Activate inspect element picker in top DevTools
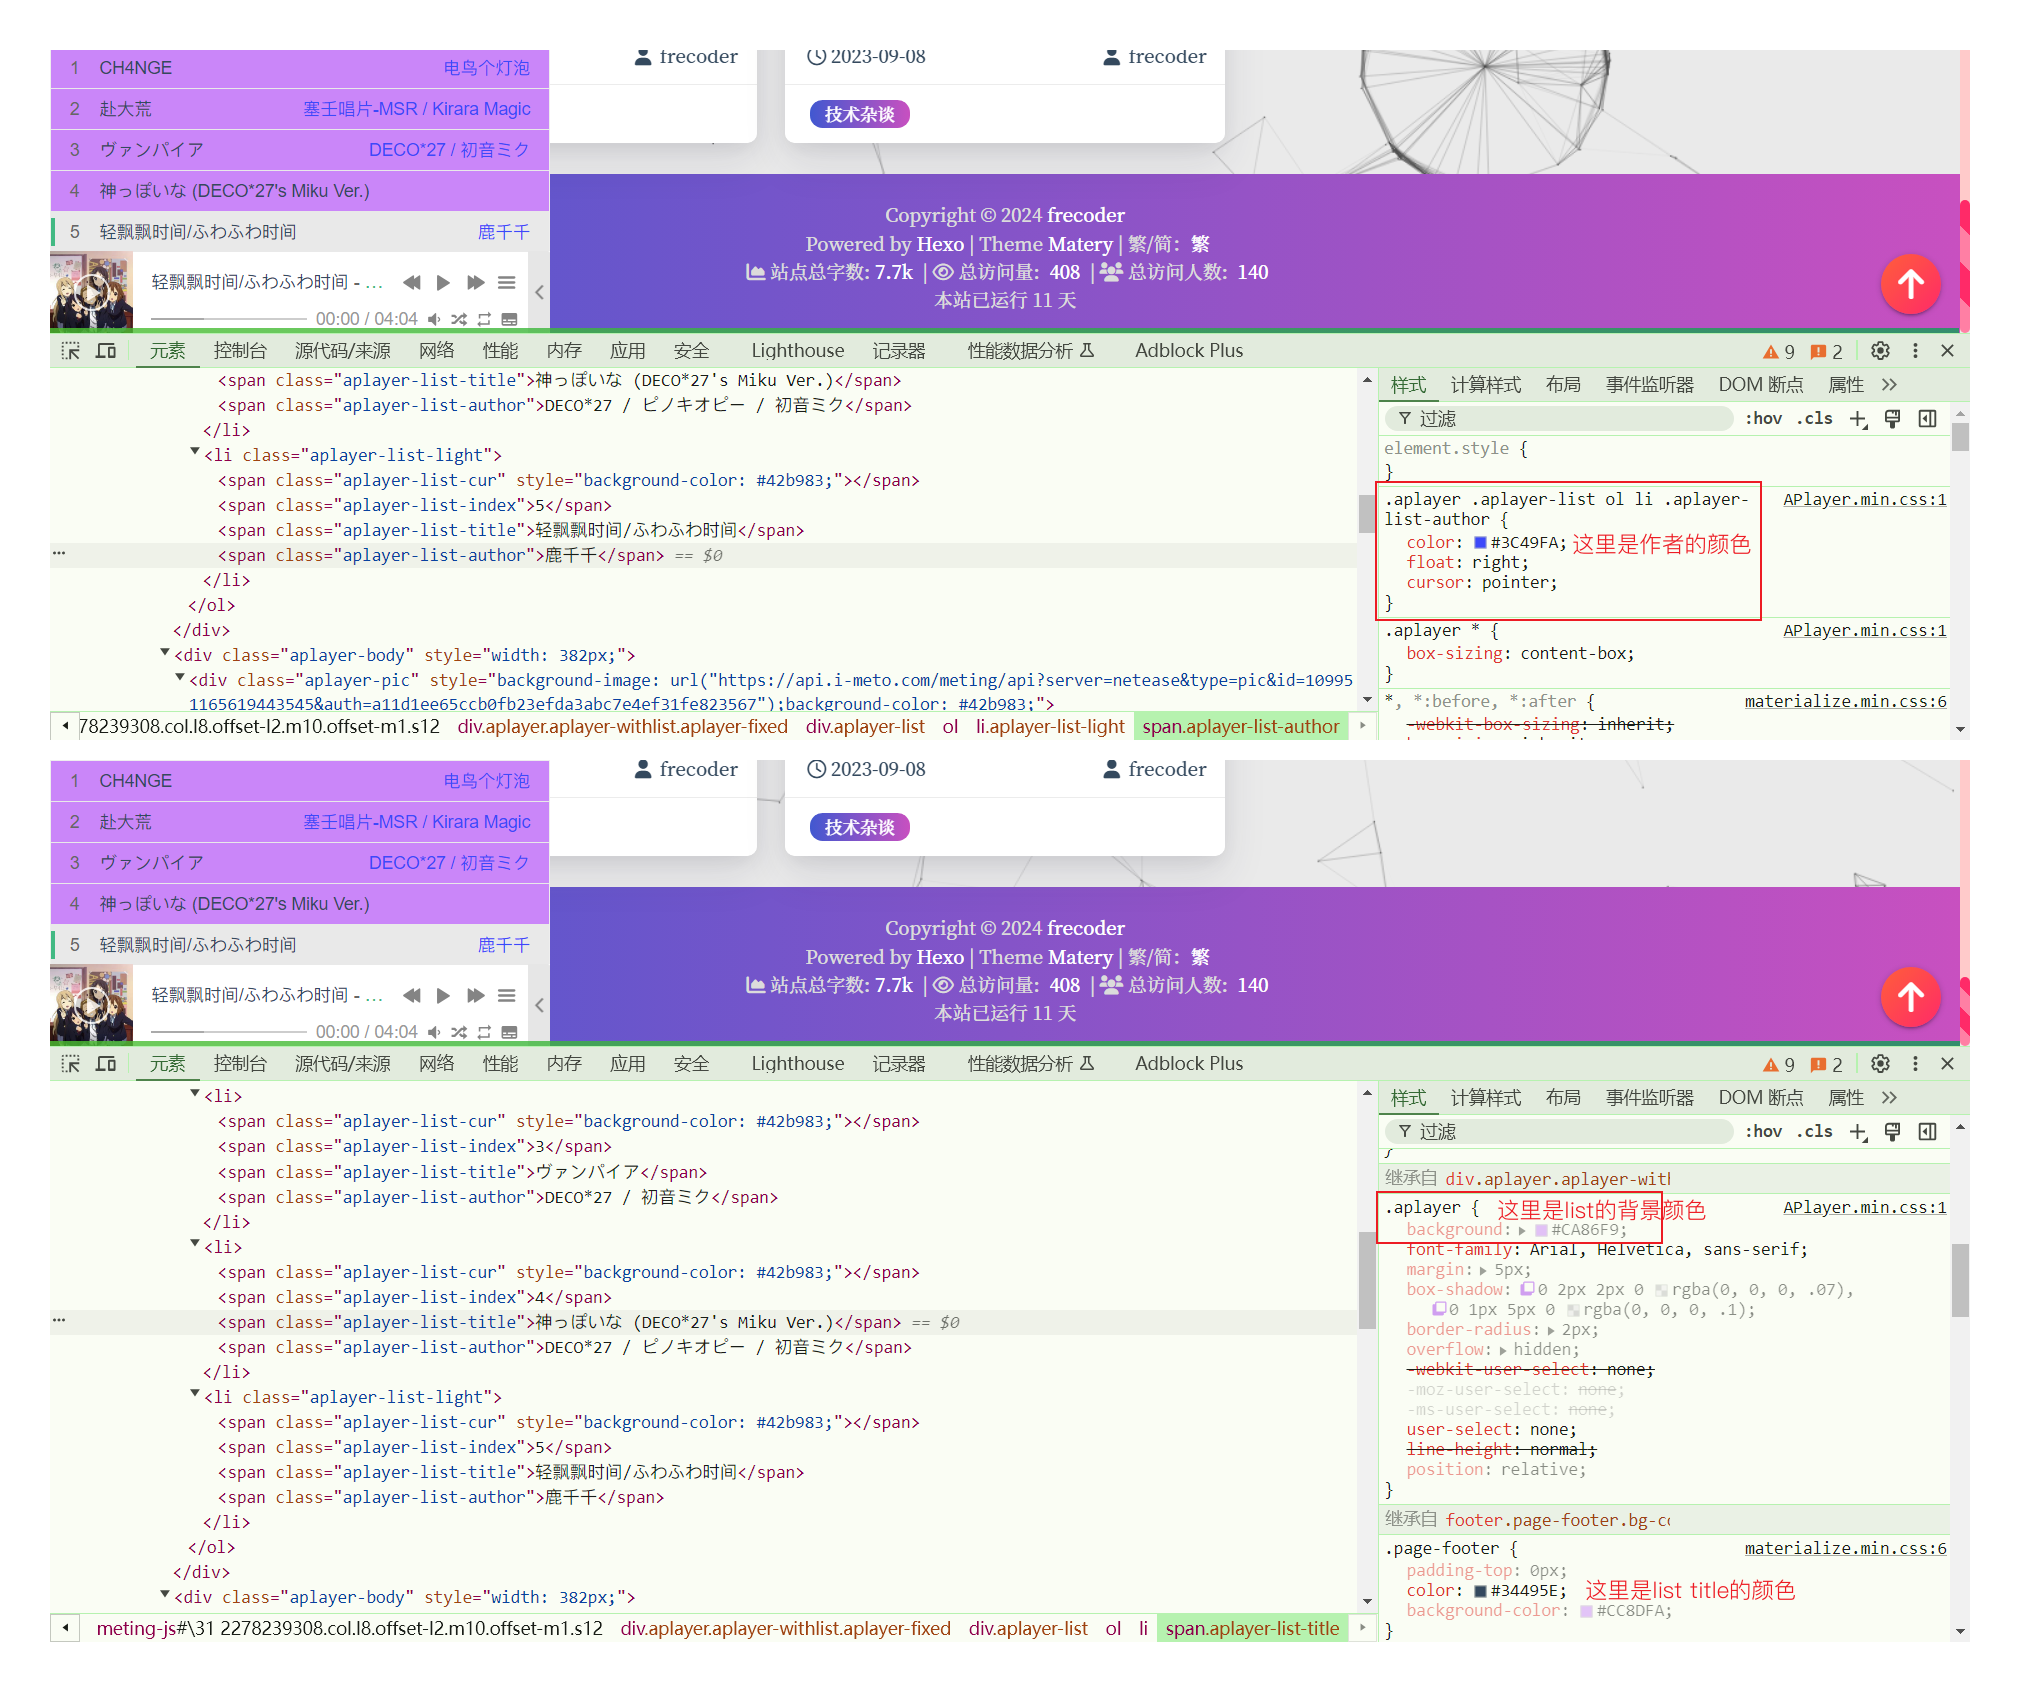The width and height of the screenshot is (2020, 1692). click(x=71, y=351)
